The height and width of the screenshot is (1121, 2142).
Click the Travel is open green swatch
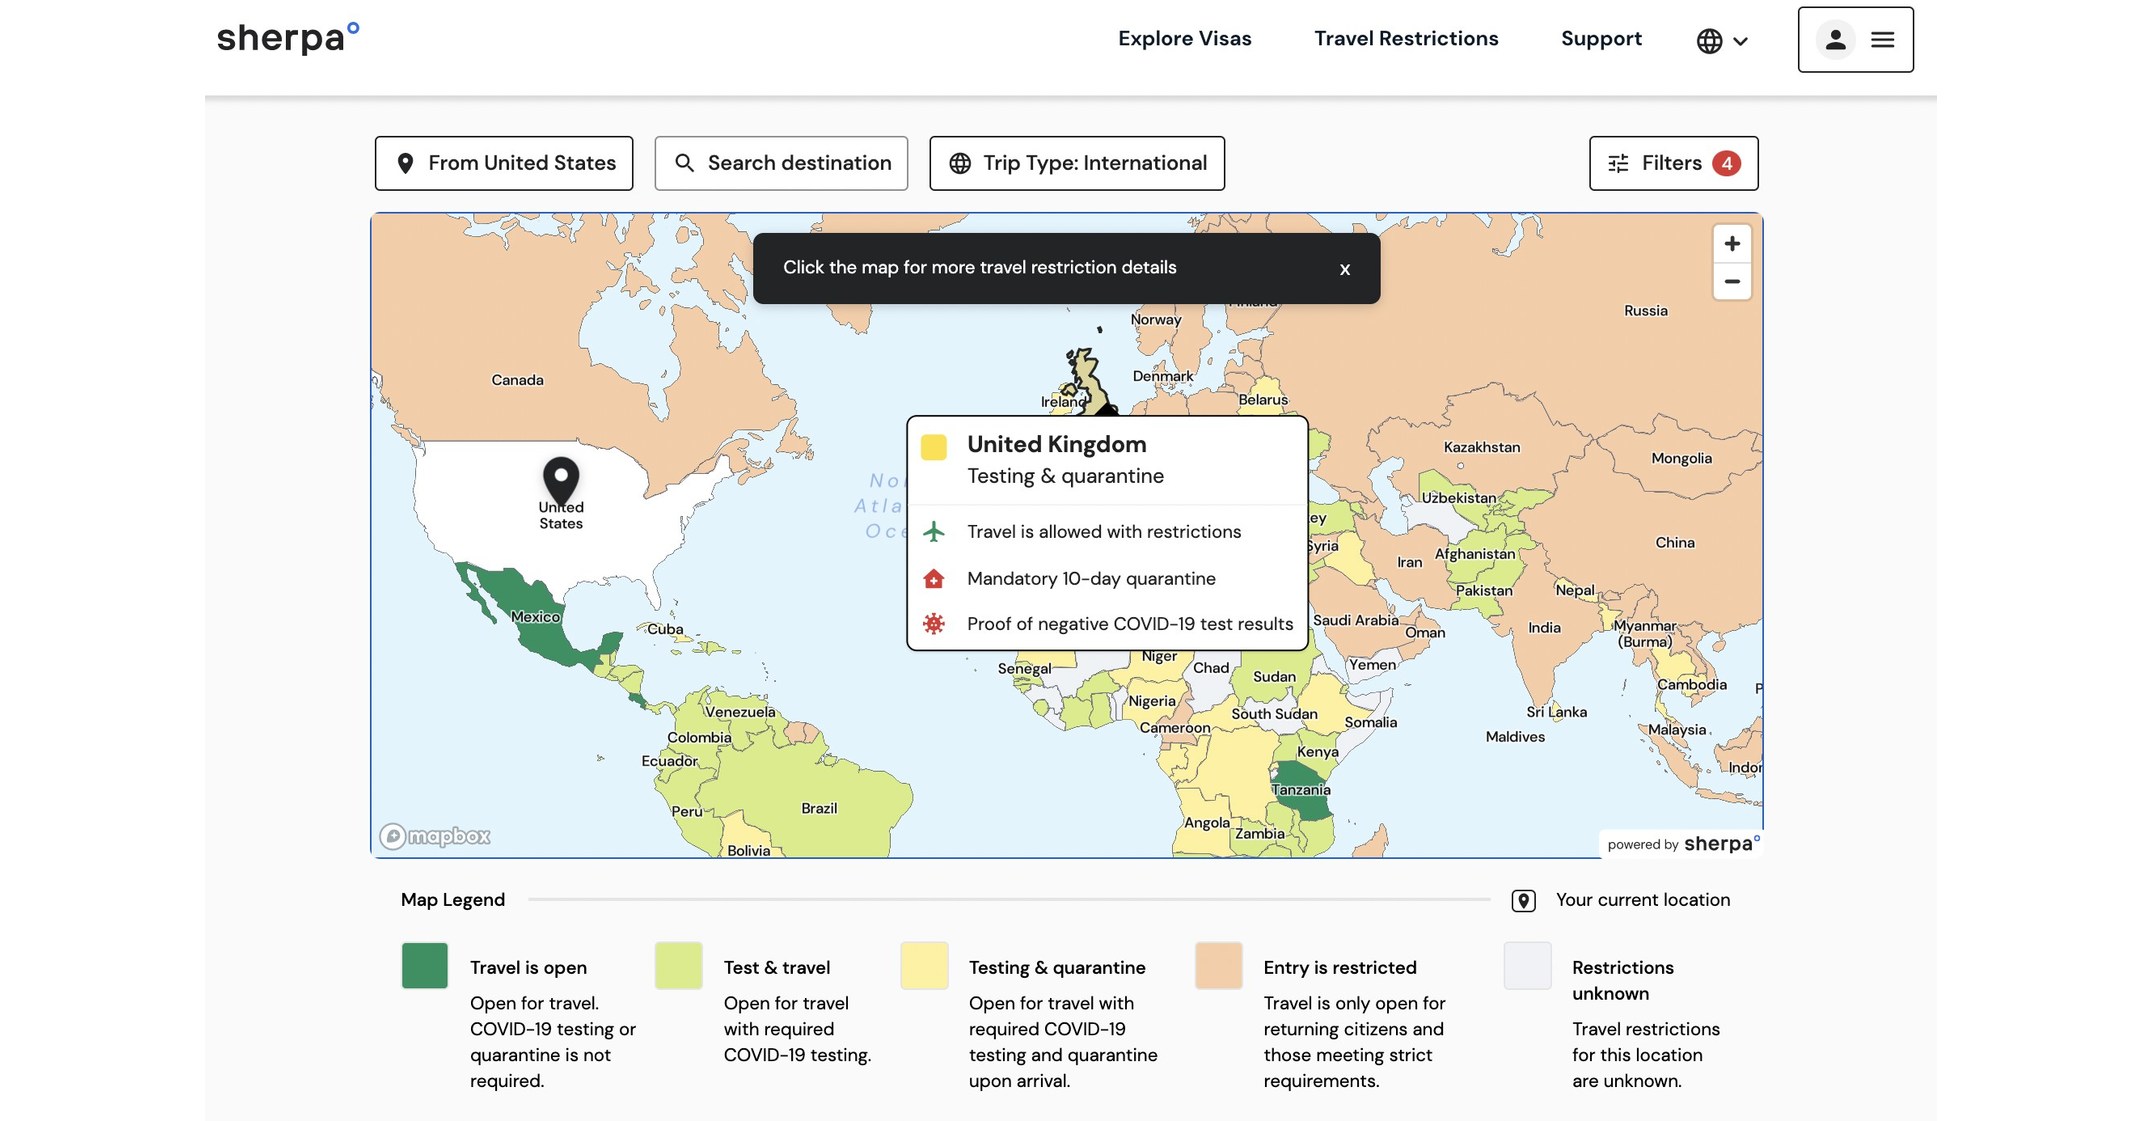pos(425,965)
